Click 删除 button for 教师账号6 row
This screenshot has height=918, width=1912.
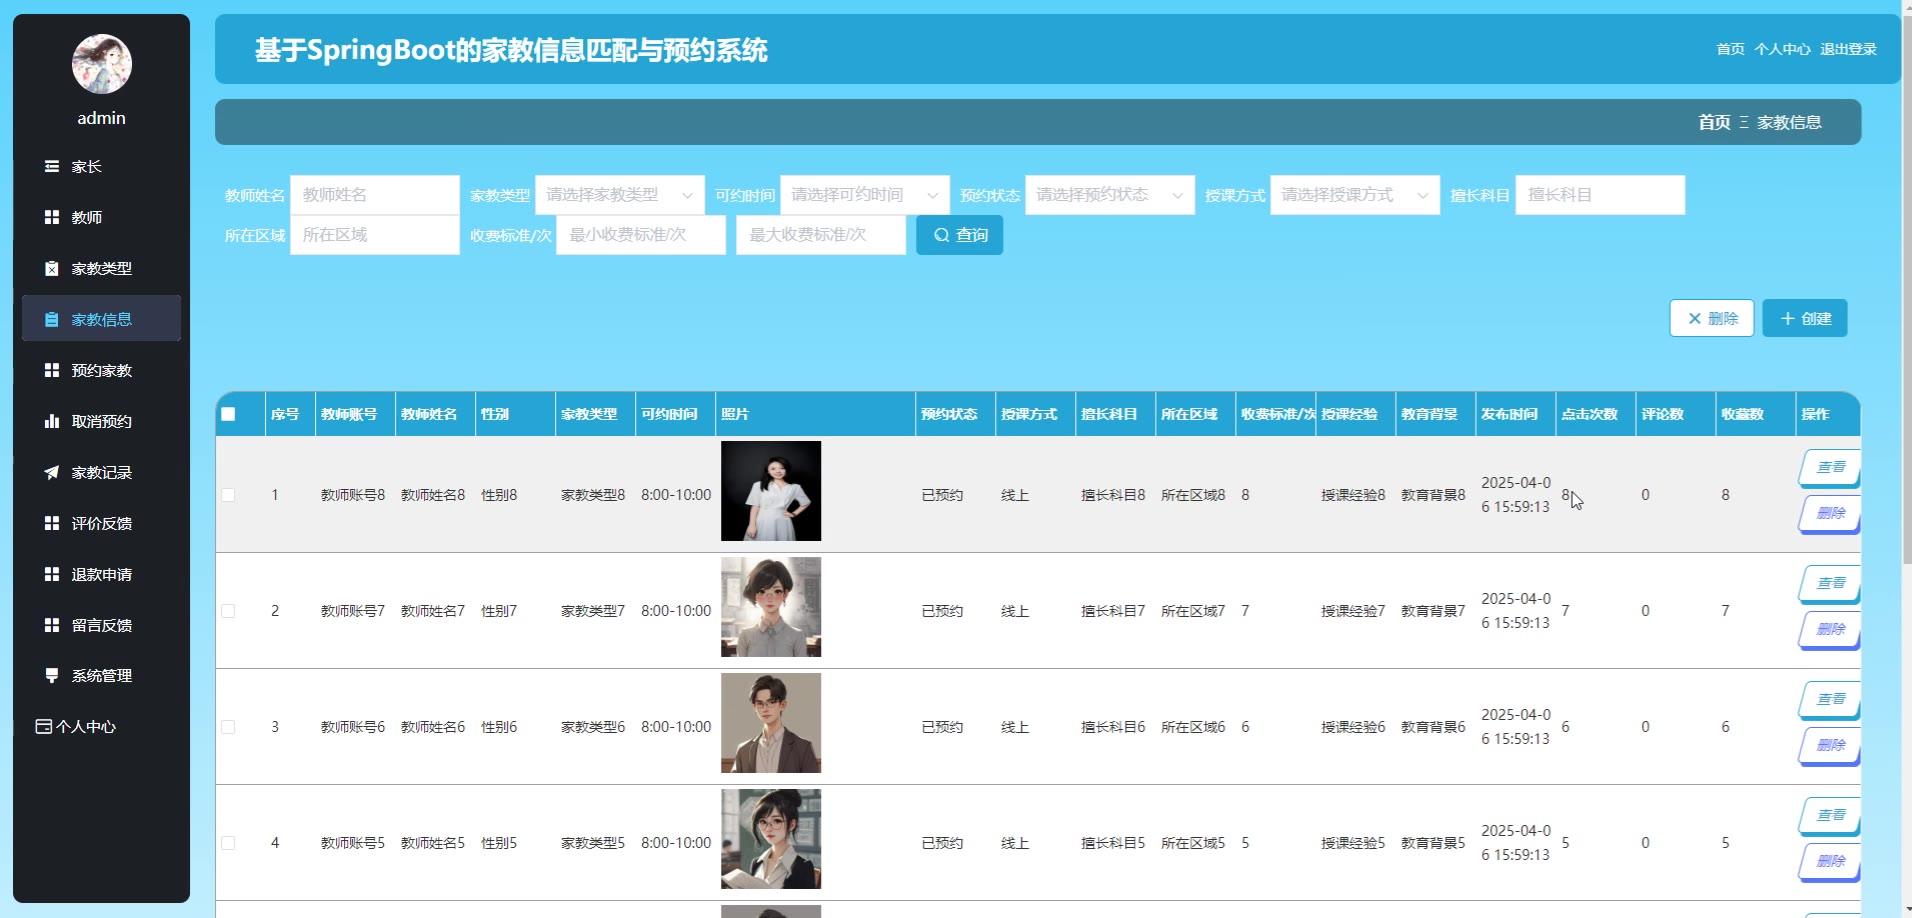[1830, 745]
